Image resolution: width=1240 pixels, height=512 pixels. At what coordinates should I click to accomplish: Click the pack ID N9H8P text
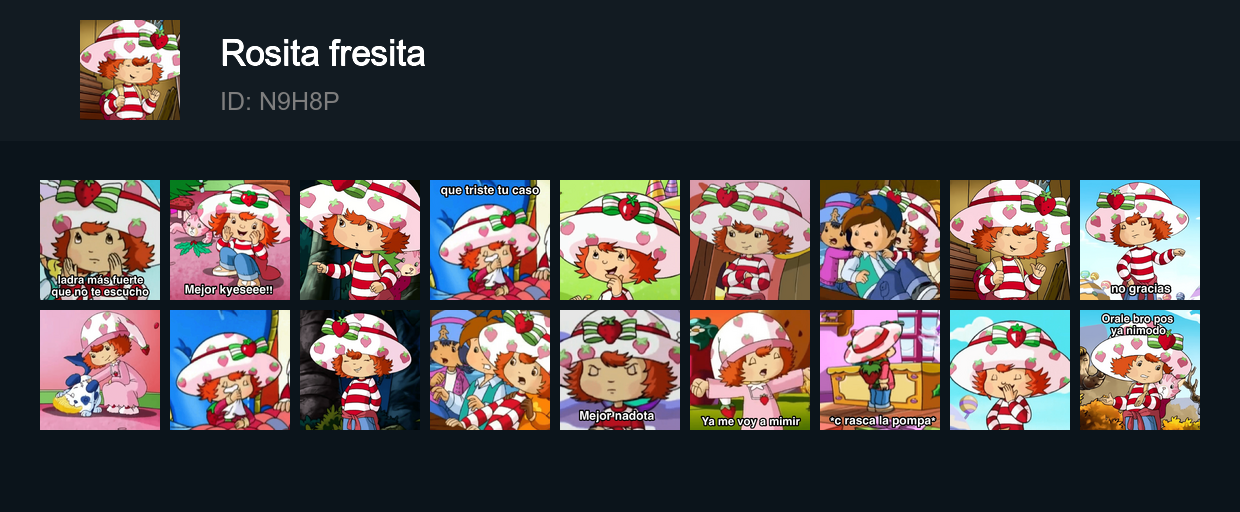click(x=280, y=101)
